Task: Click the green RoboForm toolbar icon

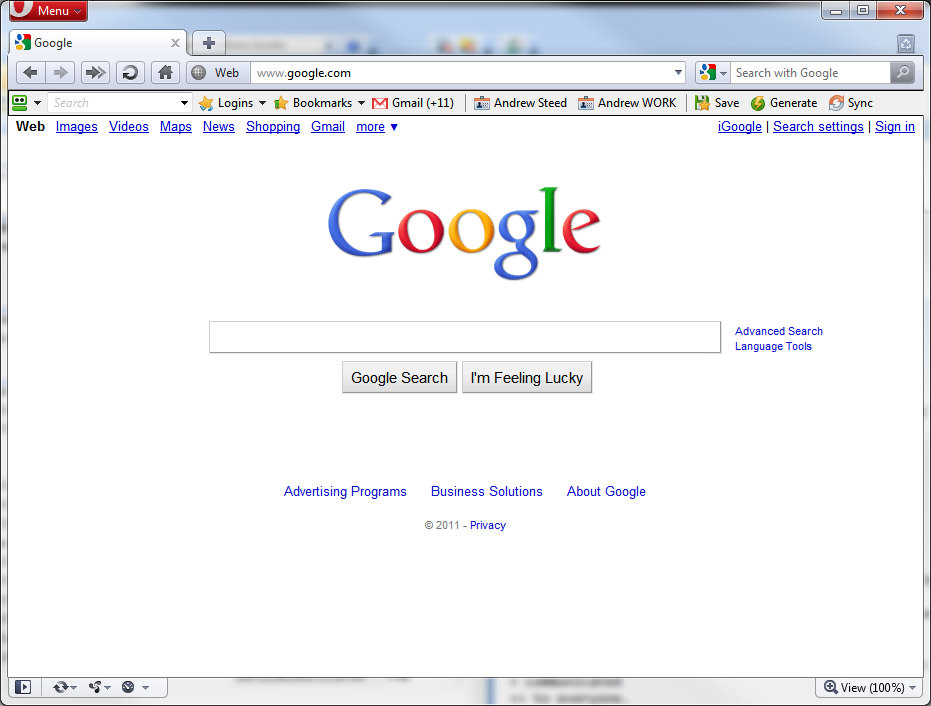Action: point(20,103)
